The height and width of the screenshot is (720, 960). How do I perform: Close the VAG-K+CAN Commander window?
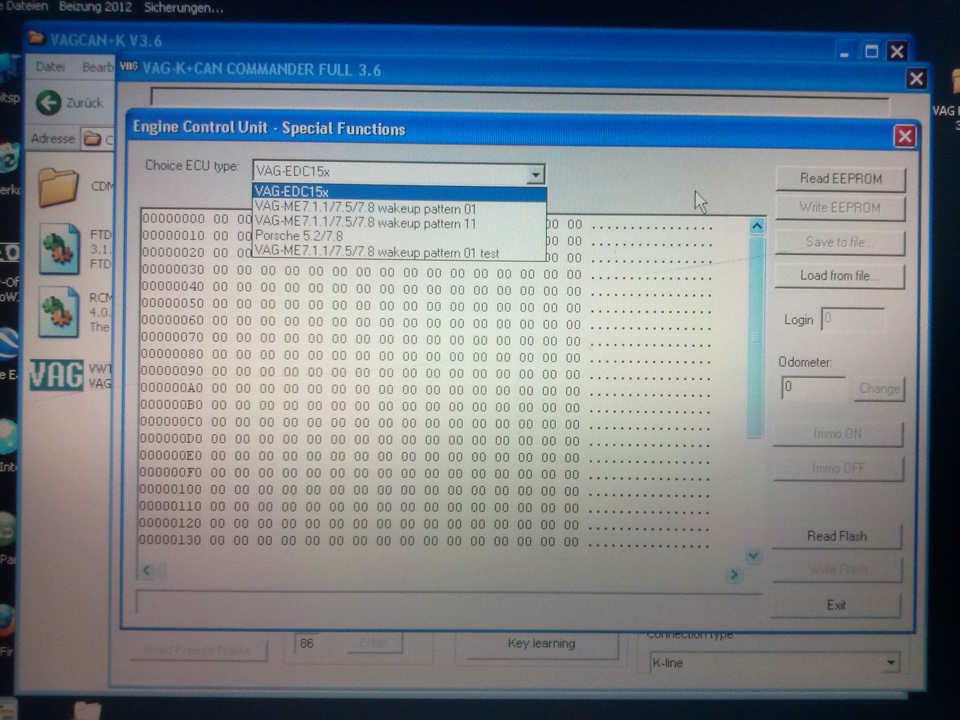click(917, 79)
